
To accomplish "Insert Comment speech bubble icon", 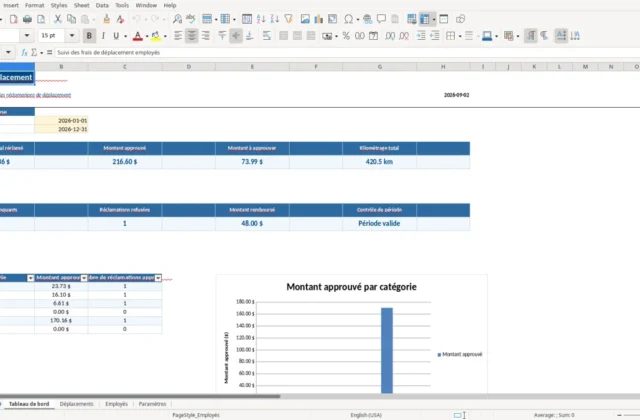I will (381, 19).
